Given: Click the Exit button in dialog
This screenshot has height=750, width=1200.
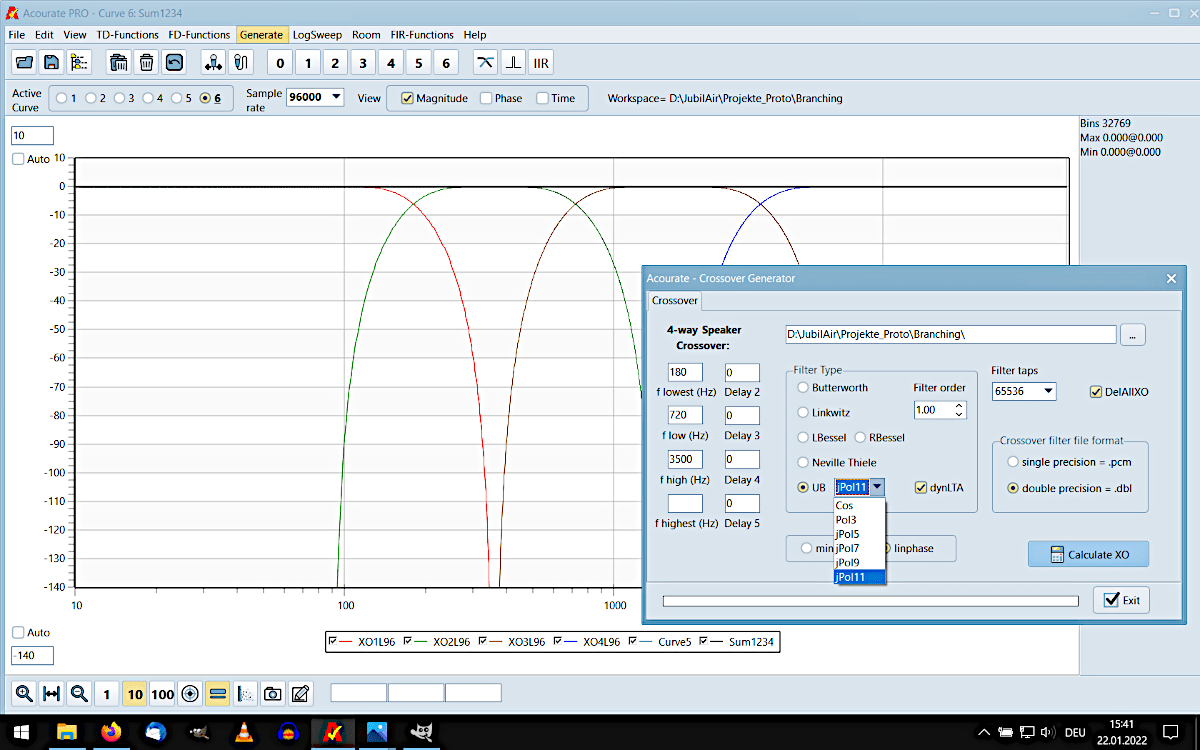Looking at the screenshot, I should 1121,600.
